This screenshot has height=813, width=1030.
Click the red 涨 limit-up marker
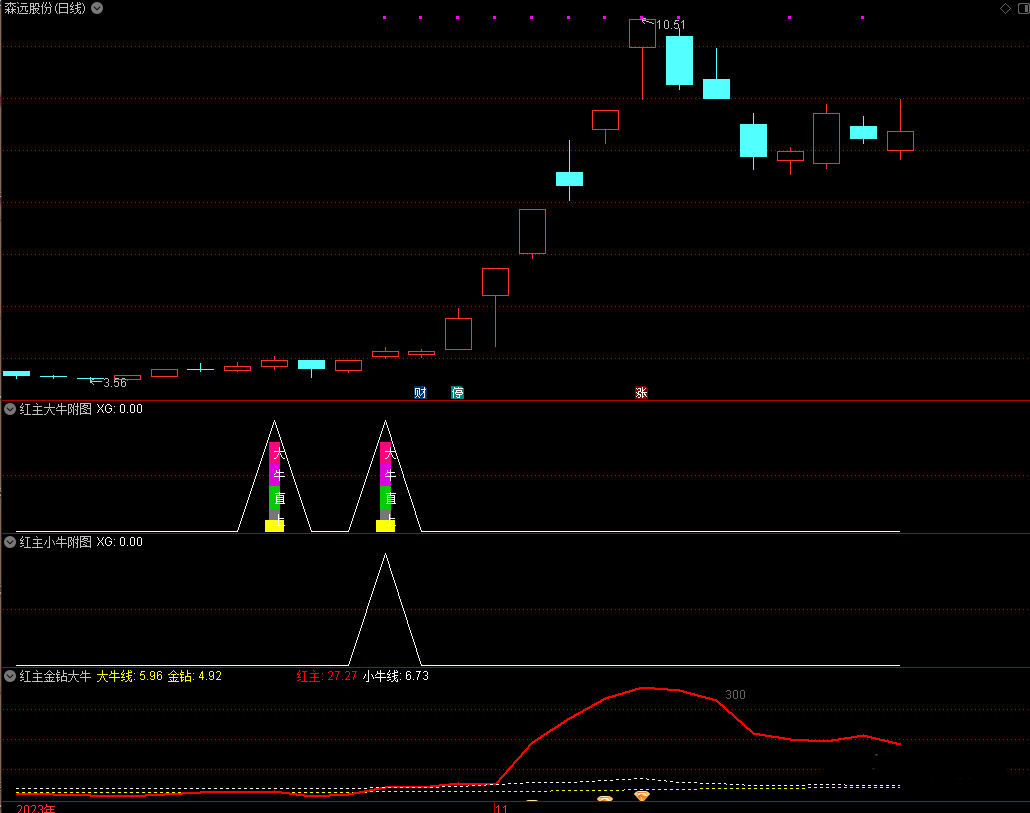point(641,393)
